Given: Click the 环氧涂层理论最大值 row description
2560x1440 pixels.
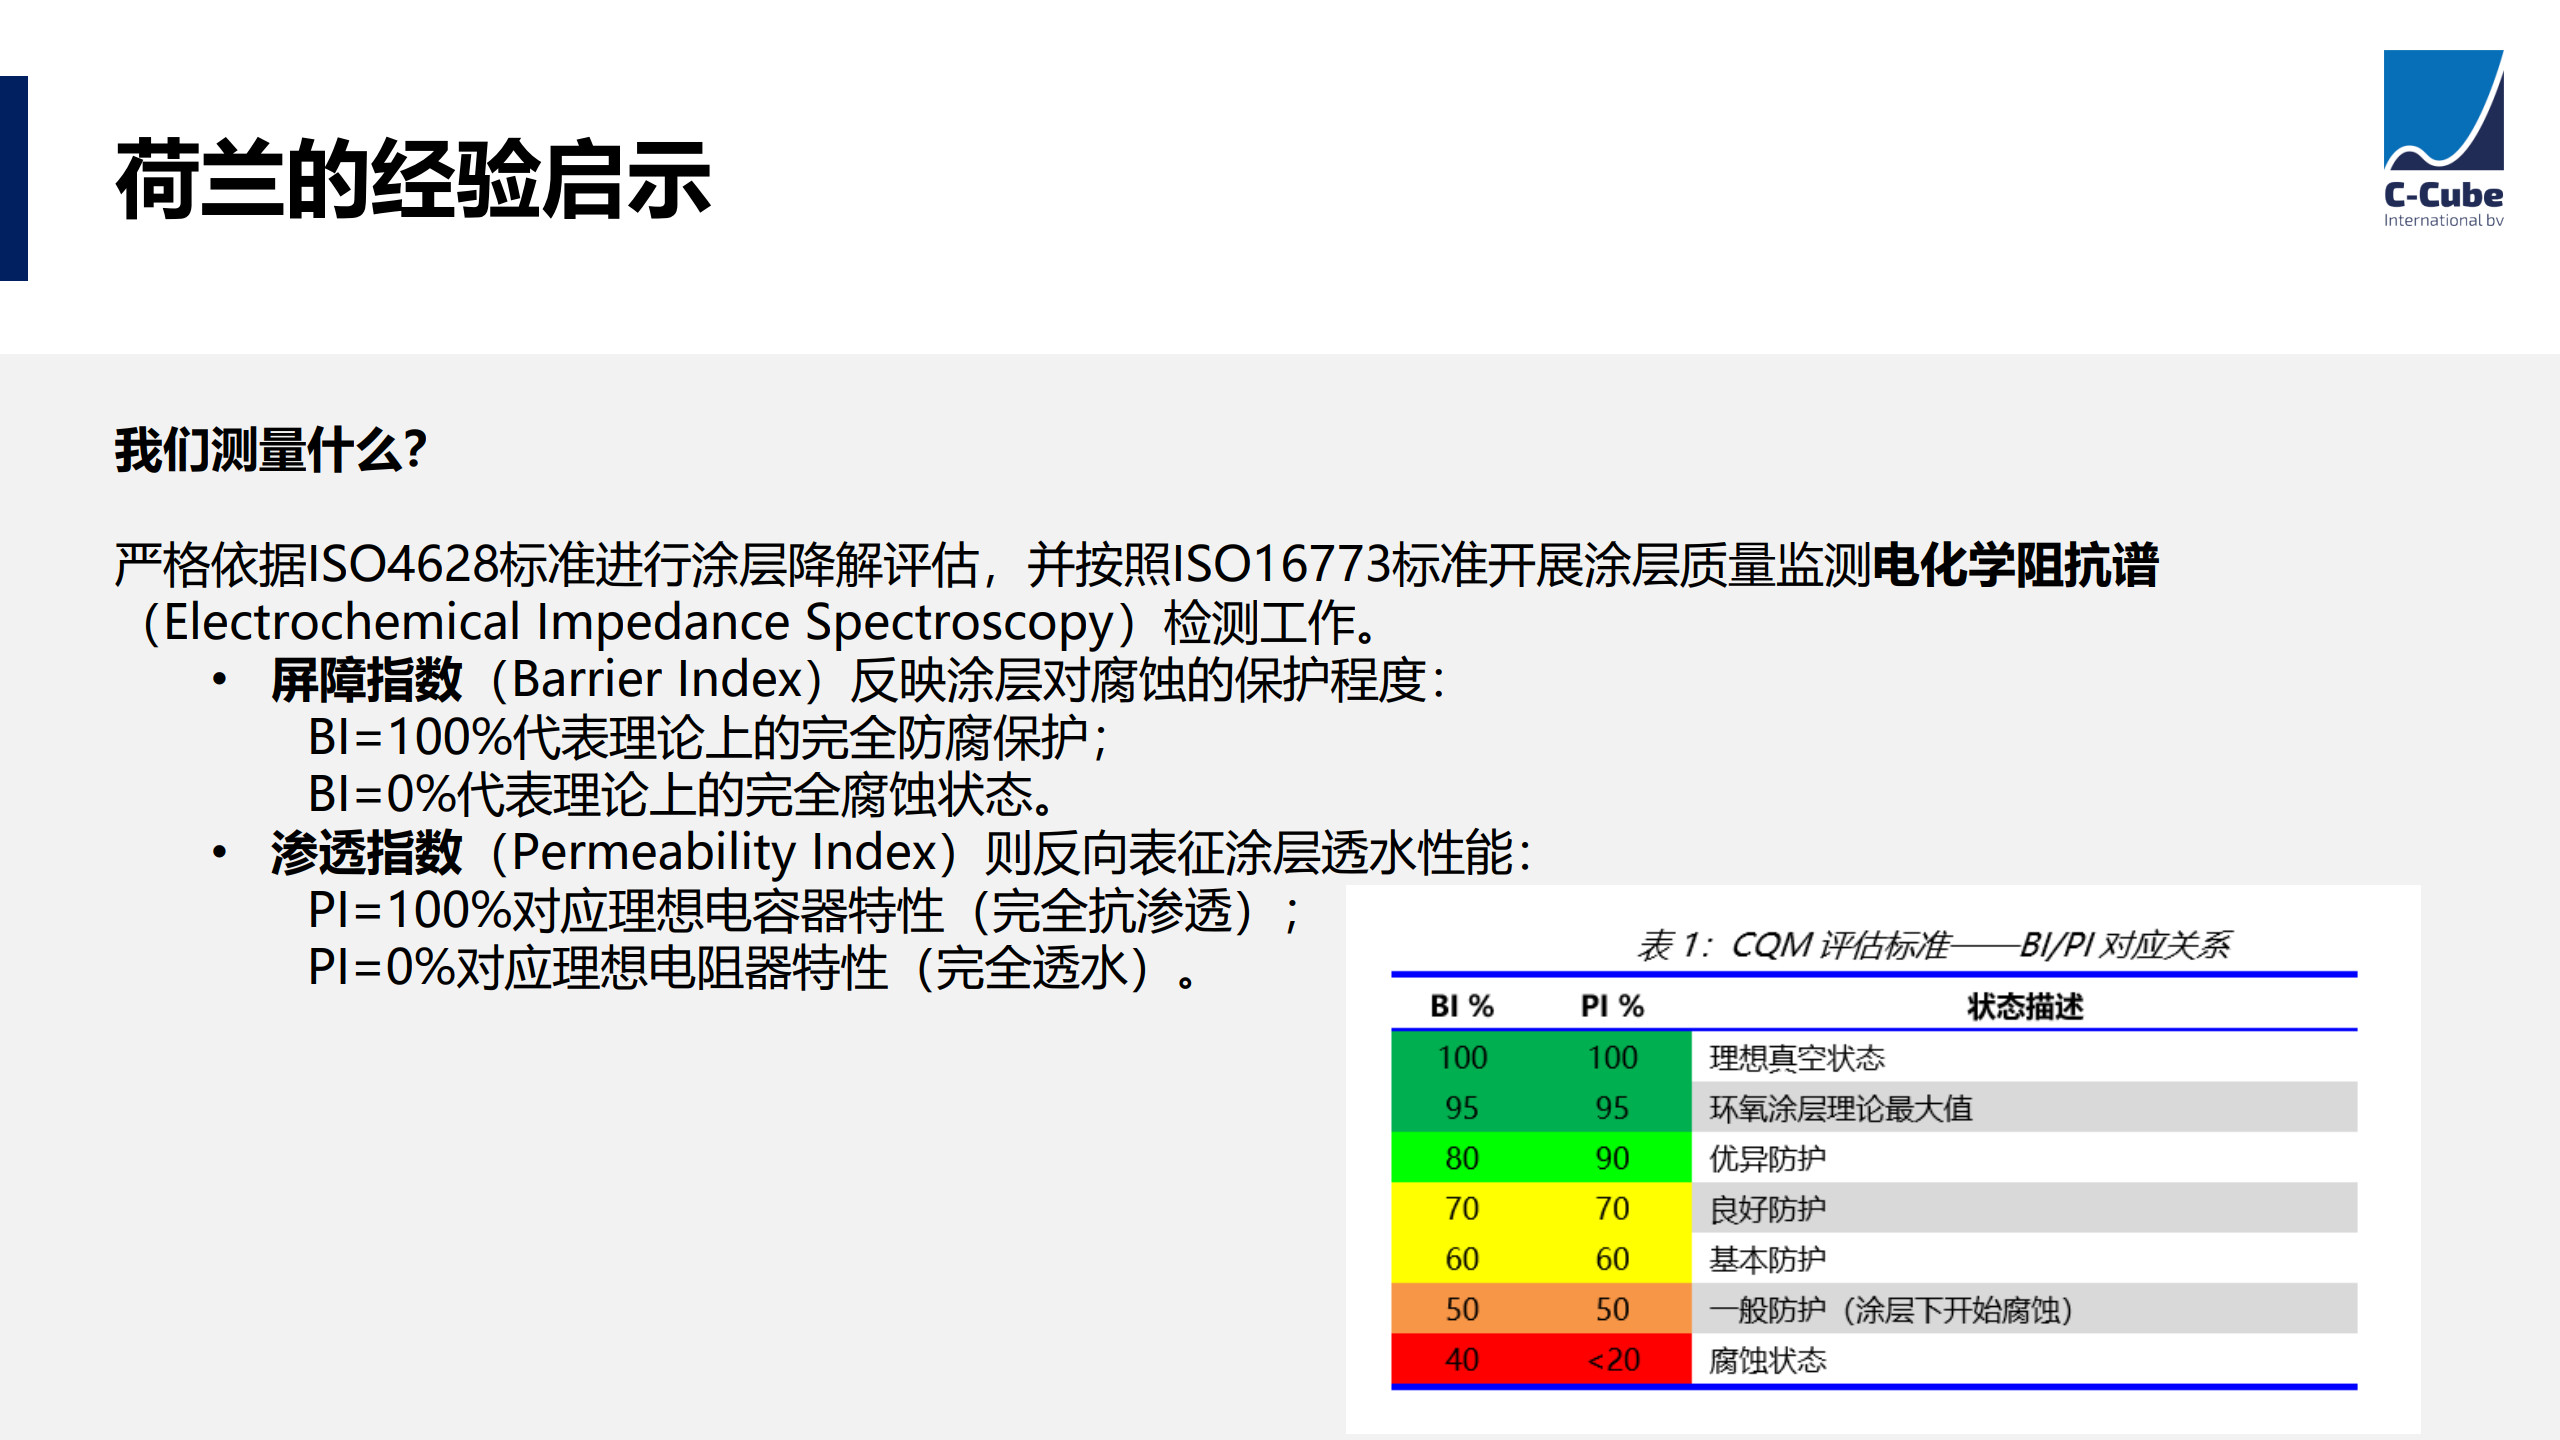Looking at the screenshot, I should pyautogui.click(x=1840, y=1108).
